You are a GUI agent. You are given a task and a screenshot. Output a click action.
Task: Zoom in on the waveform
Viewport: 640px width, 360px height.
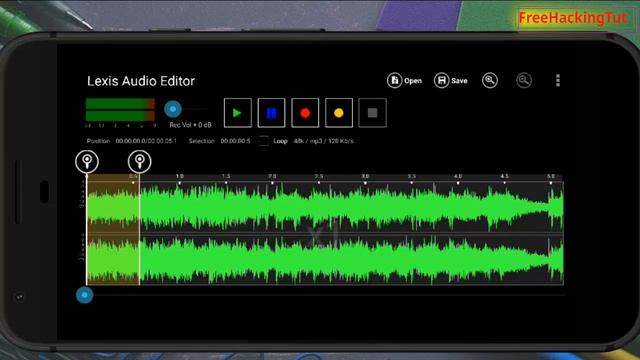coord(490,80)
